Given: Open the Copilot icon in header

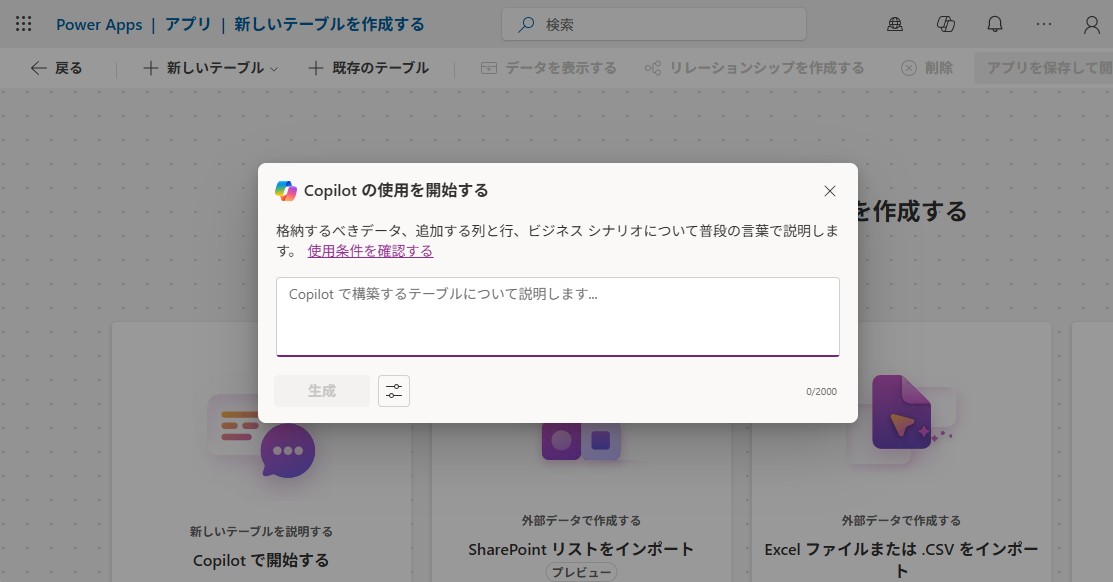Looking at the screenshot, I should point(945,24).
